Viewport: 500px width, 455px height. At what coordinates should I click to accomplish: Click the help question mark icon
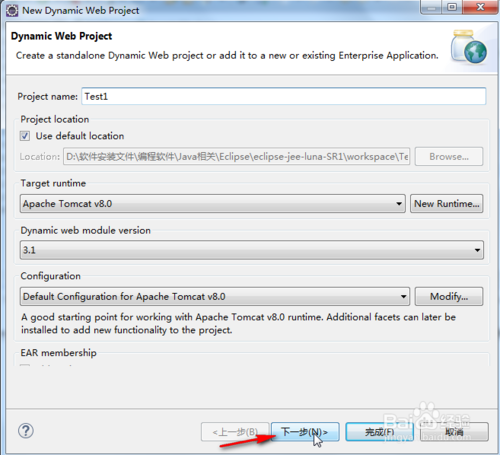[26, 431]
